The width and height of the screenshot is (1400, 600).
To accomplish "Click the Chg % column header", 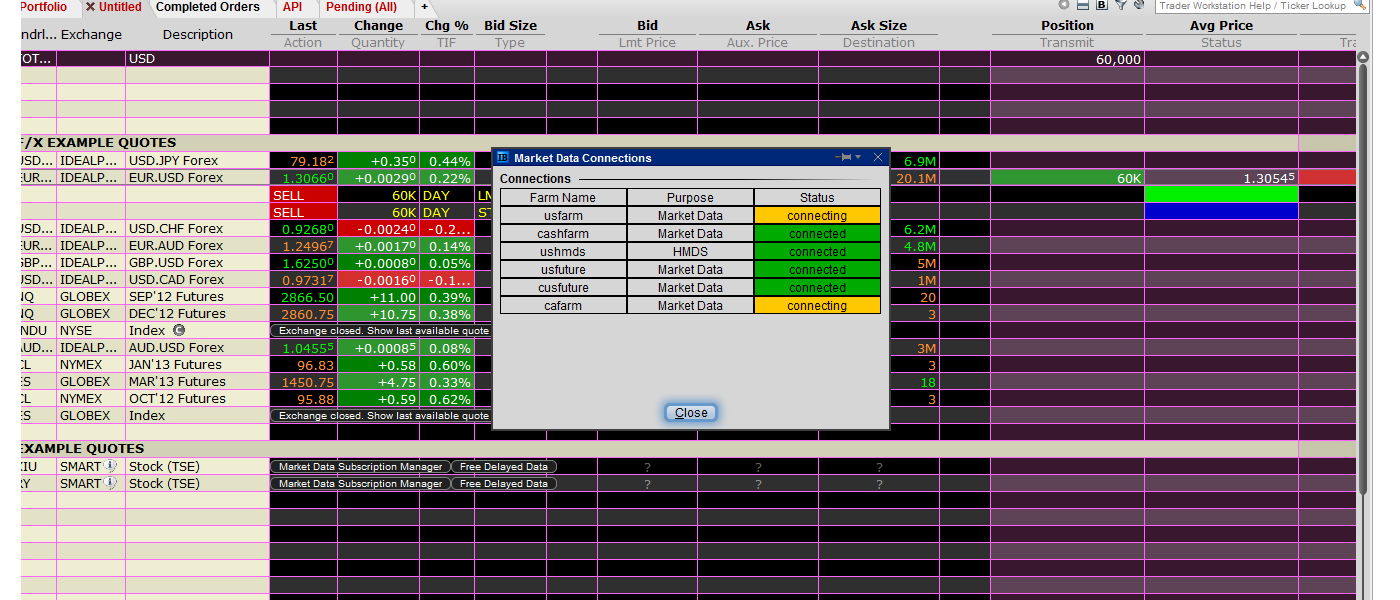I will [446, 26].
